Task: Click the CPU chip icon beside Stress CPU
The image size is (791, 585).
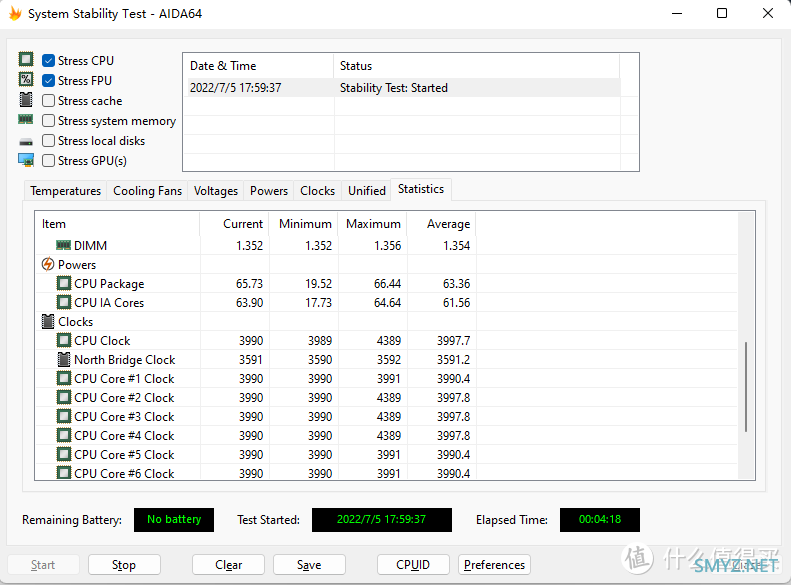Action: coord(26,59)
